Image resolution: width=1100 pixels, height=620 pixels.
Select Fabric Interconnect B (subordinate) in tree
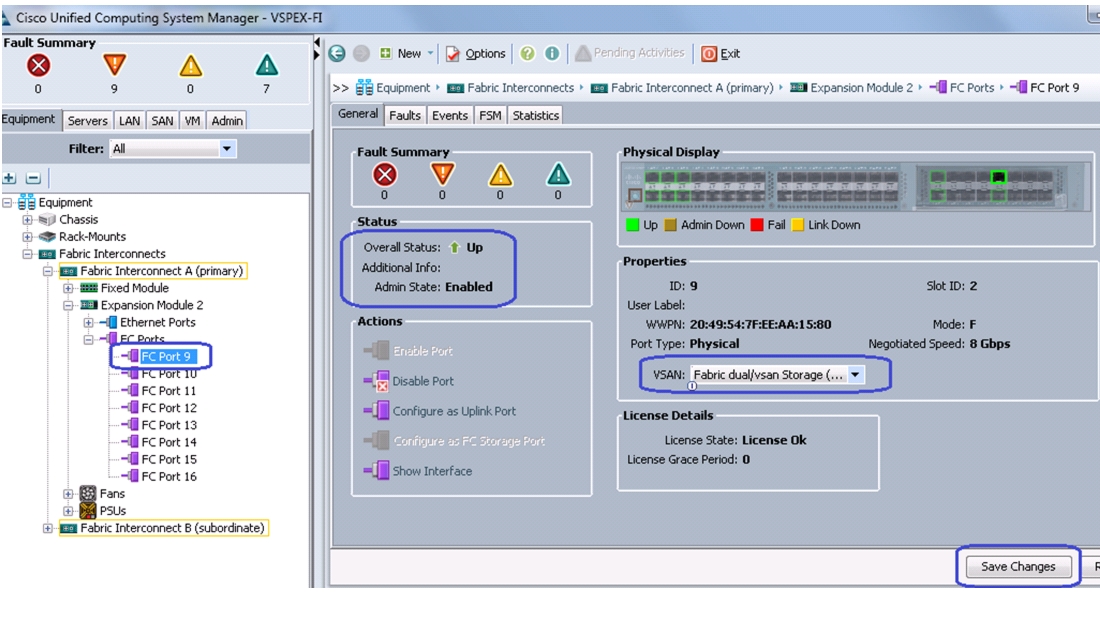tap(172, 527)
